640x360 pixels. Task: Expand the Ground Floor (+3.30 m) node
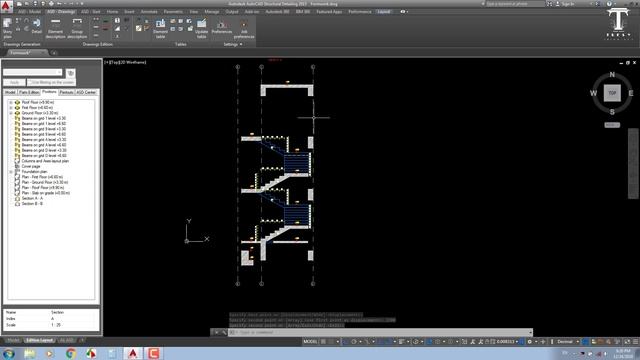click(11, 113)
